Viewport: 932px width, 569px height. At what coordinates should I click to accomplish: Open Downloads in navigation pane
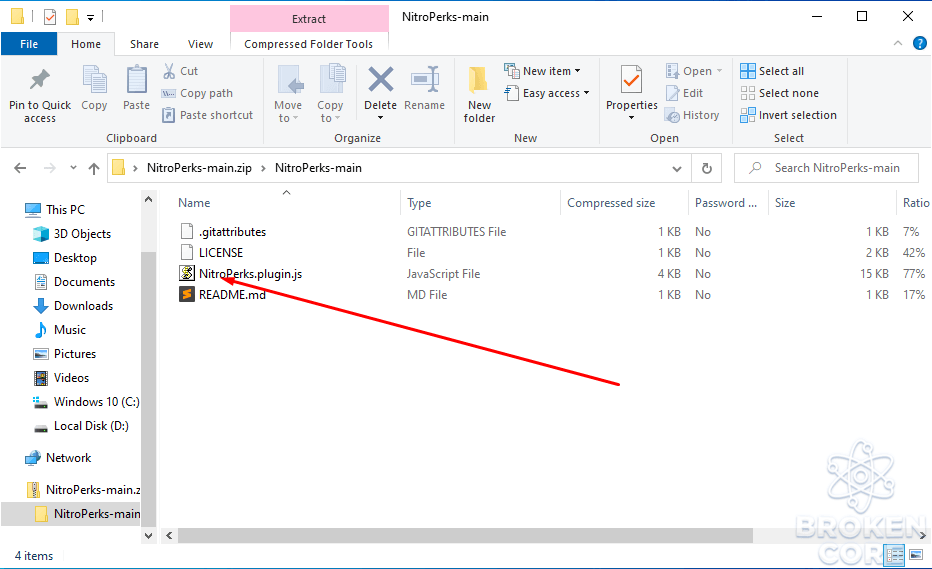point(83,306)
